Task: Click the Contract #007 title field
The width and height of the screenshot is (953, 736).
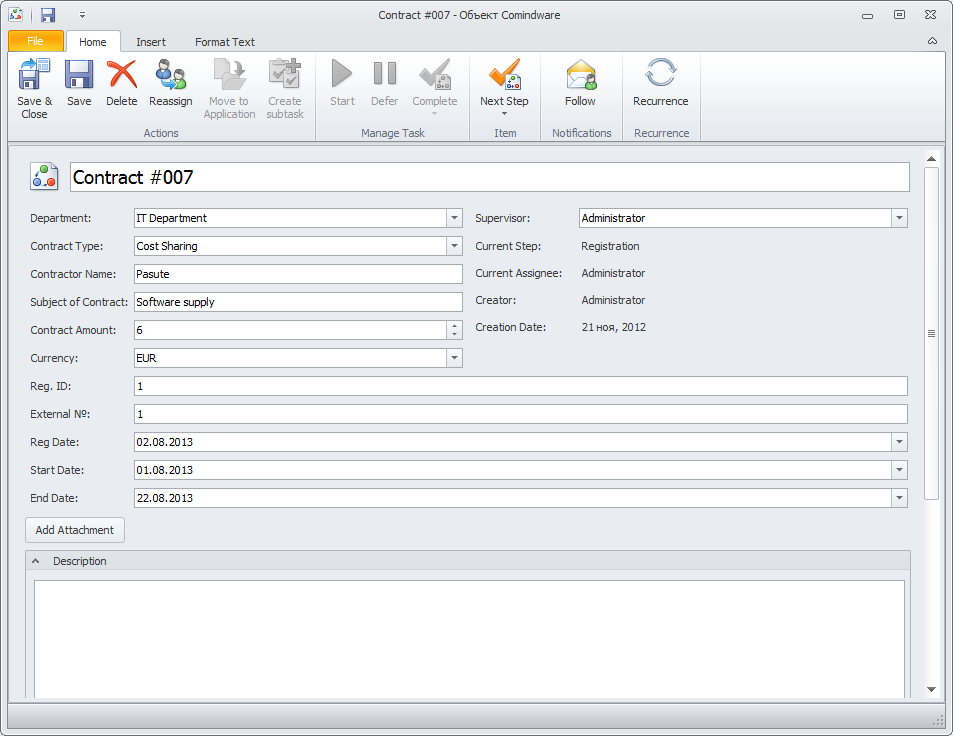Action: click(489, 177)
